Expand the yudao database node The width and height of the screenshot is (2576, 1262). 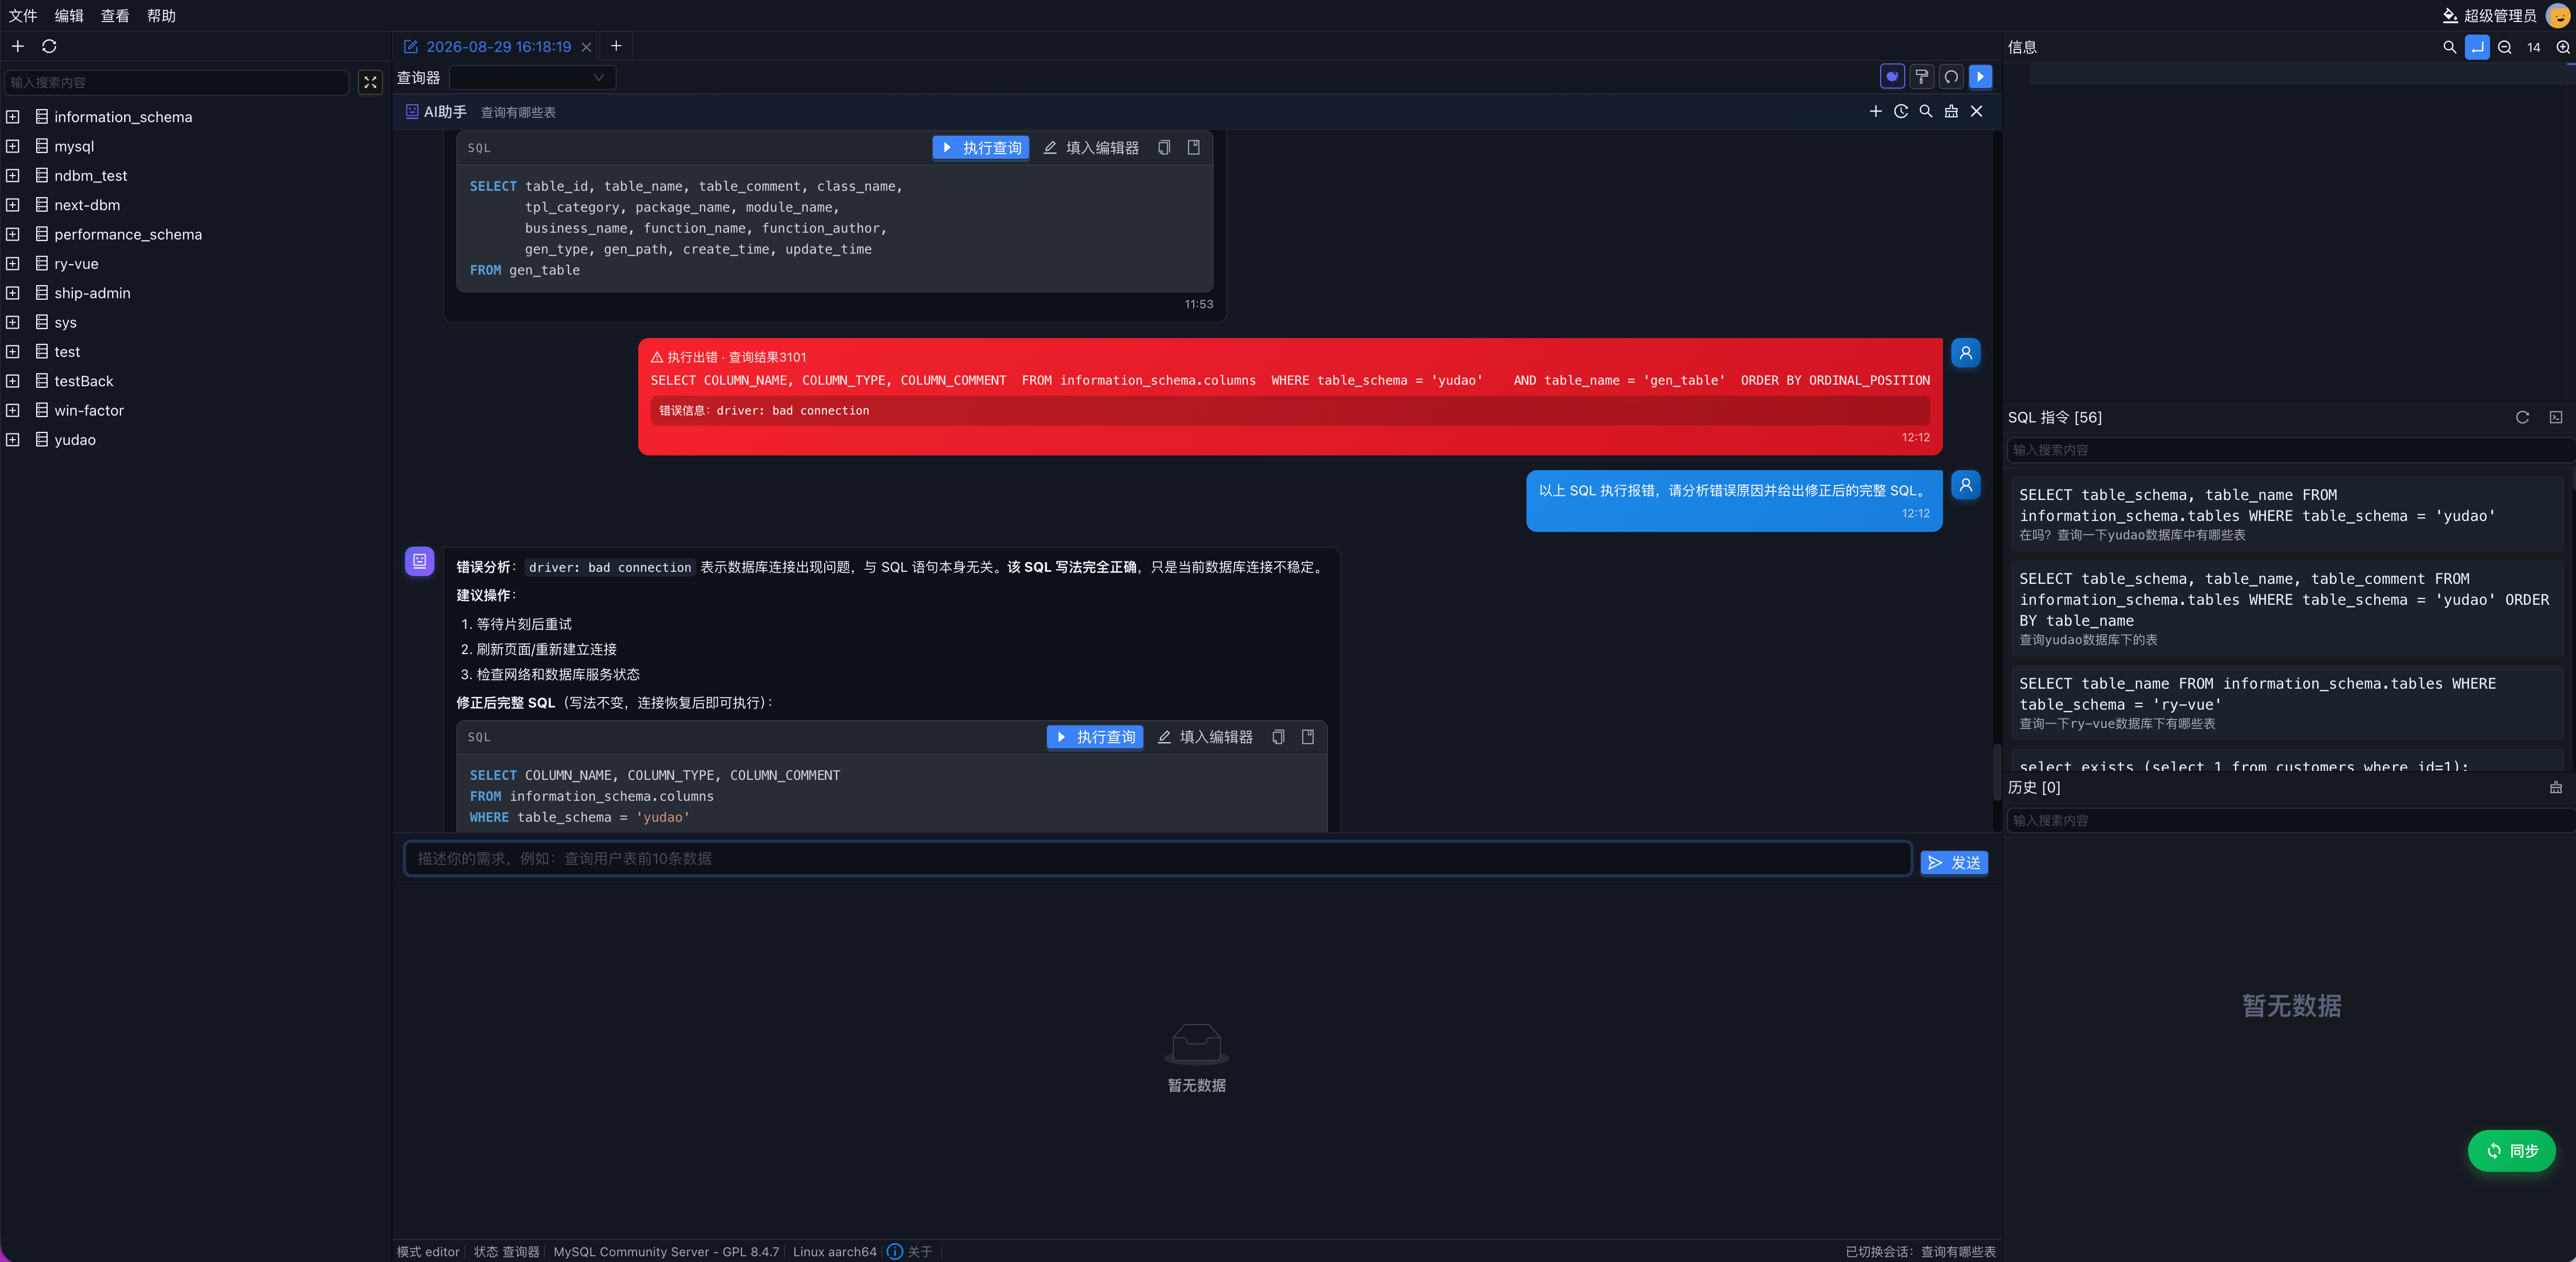[x=13, y=440]
